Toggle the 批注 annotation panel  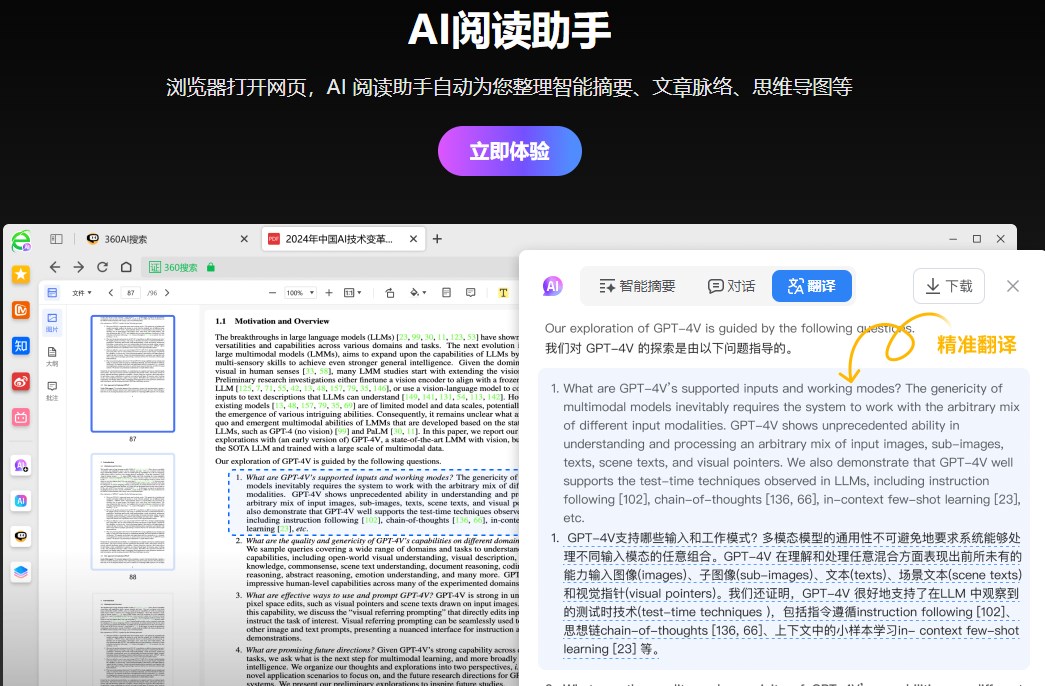click(x=52, y=389)
